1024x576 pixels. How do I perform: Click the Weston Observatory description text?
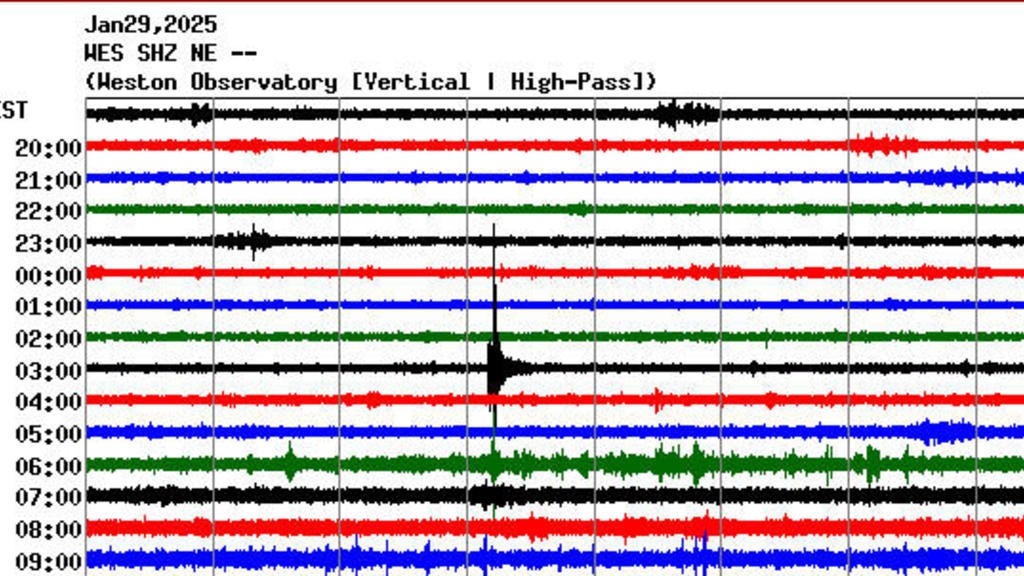[x=371, y=82]
